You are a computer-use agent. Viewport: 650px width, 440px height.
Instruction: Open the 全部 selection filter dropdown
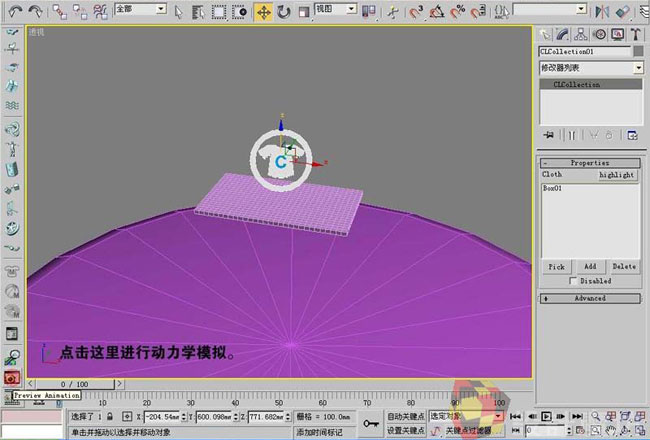click(x=161, y=9)
